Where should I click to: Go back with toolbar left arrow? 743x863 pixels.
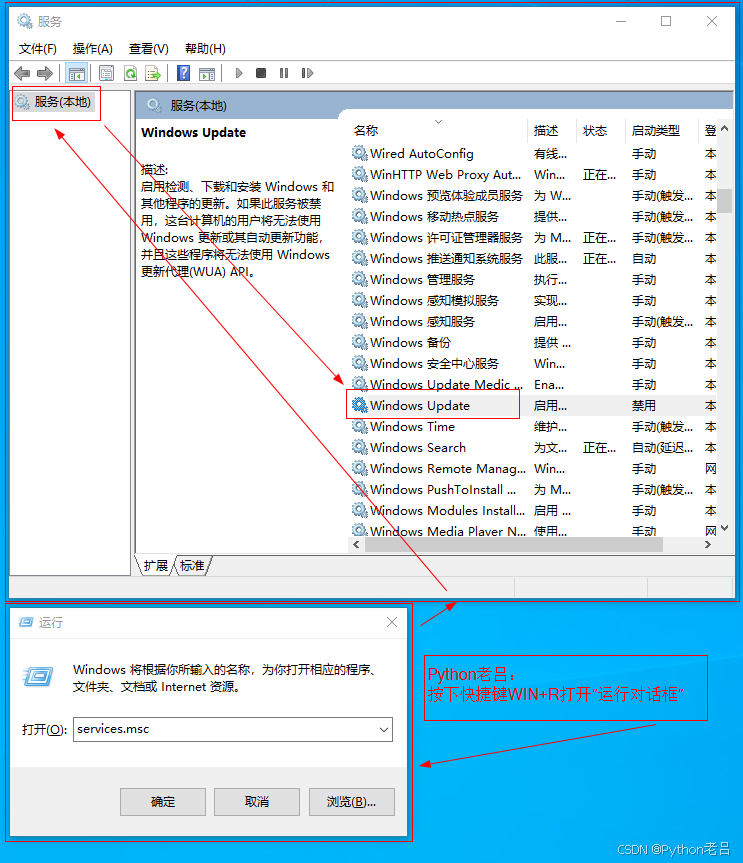[x=22, y=73]
